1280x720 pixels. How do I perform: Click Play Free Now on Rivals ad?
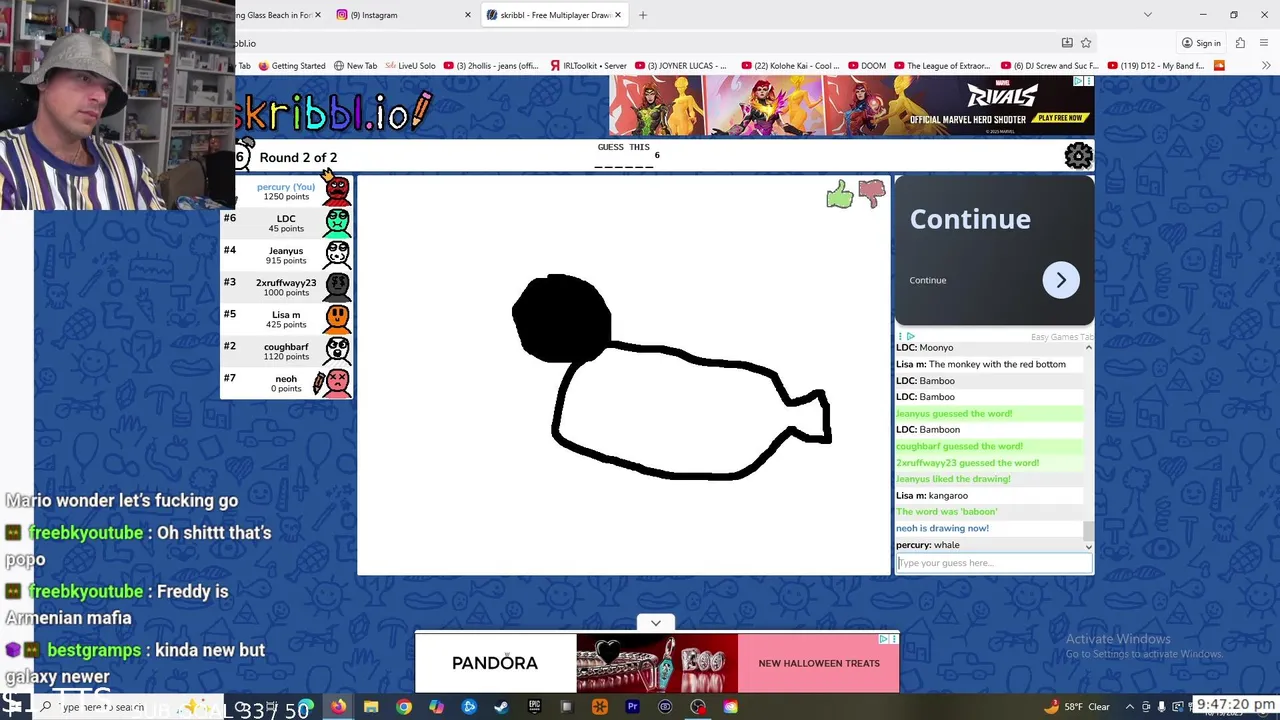tap(1061, 118)
